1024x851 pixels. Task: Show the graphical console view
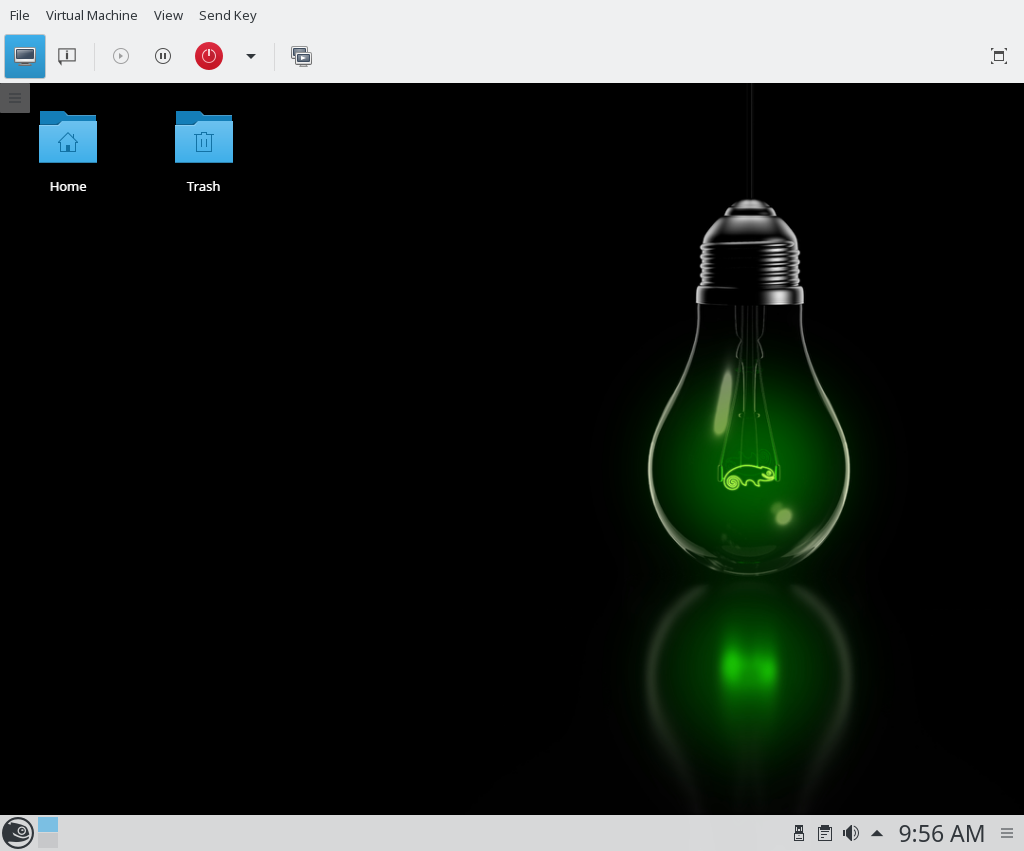point(25,56)
